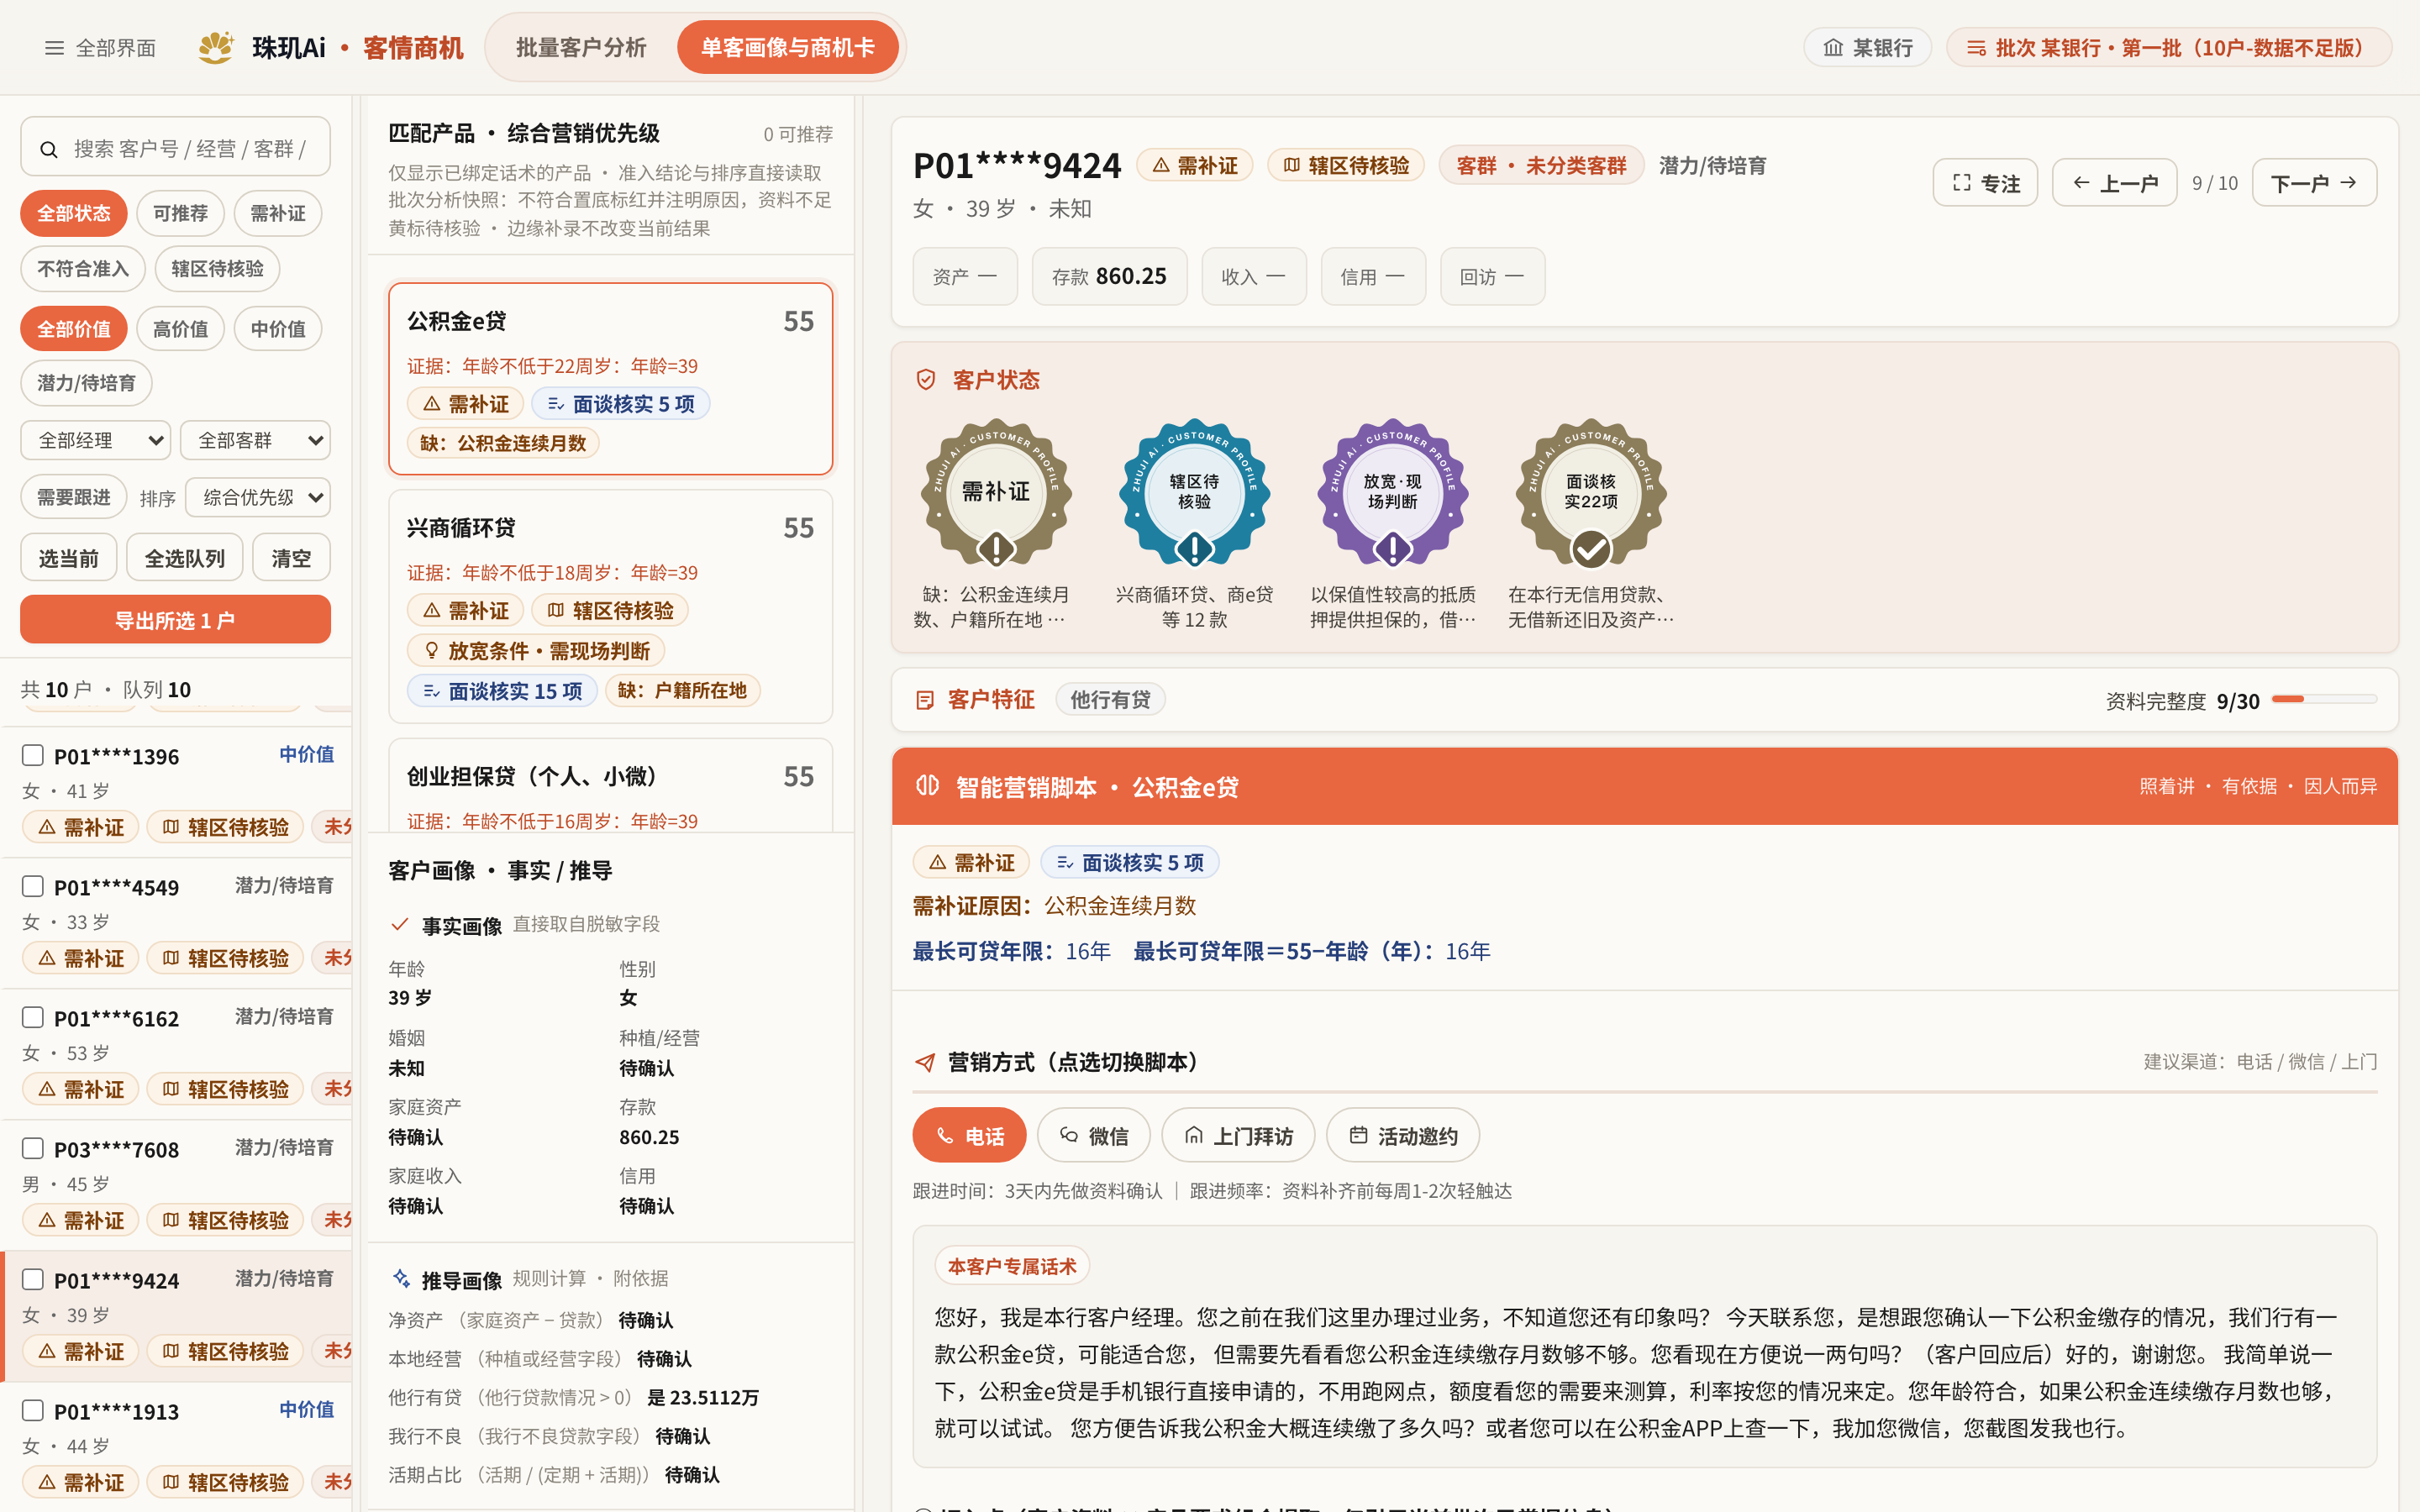Click the paper-plane icon beside 营销方式
Viewport: 2420px width, 1512px height.
(x=925, y=1062)
